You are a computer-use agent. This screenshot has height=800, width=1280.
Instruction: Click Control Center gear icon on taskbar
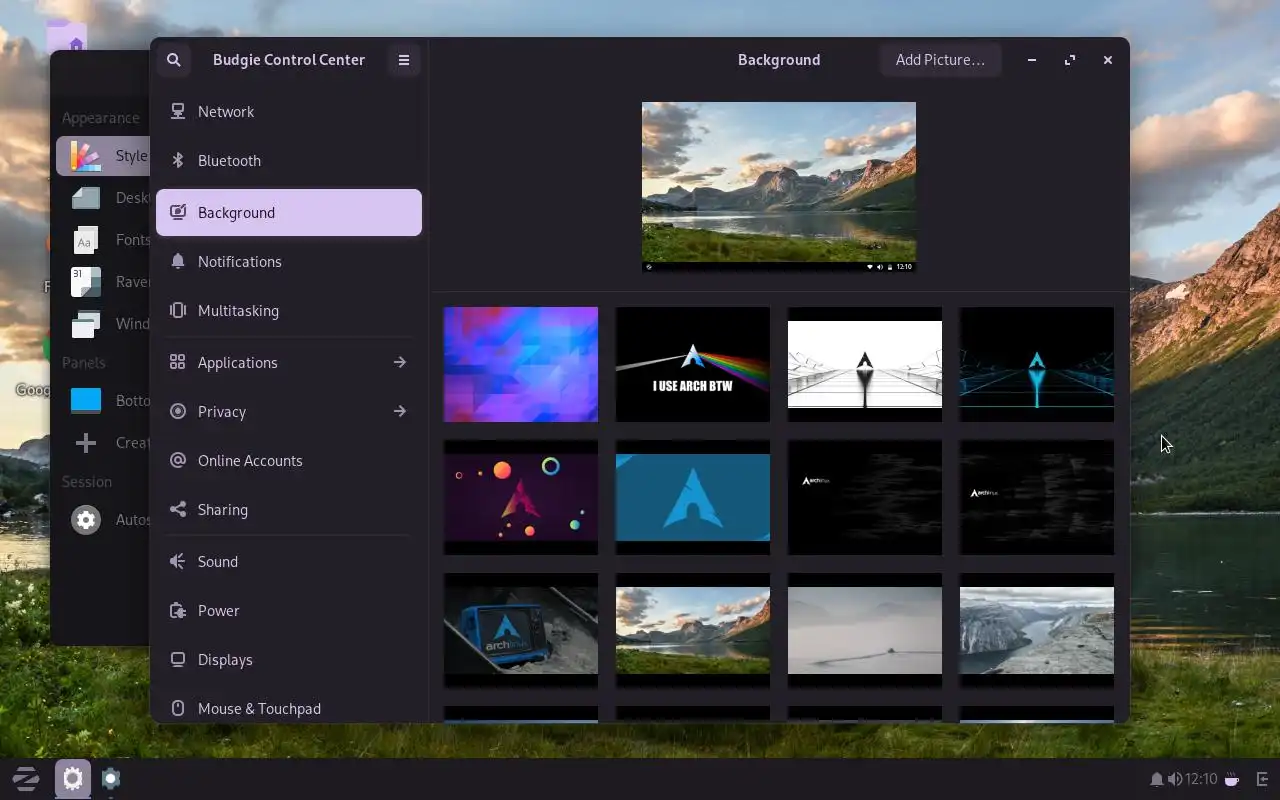pos(72,779)
